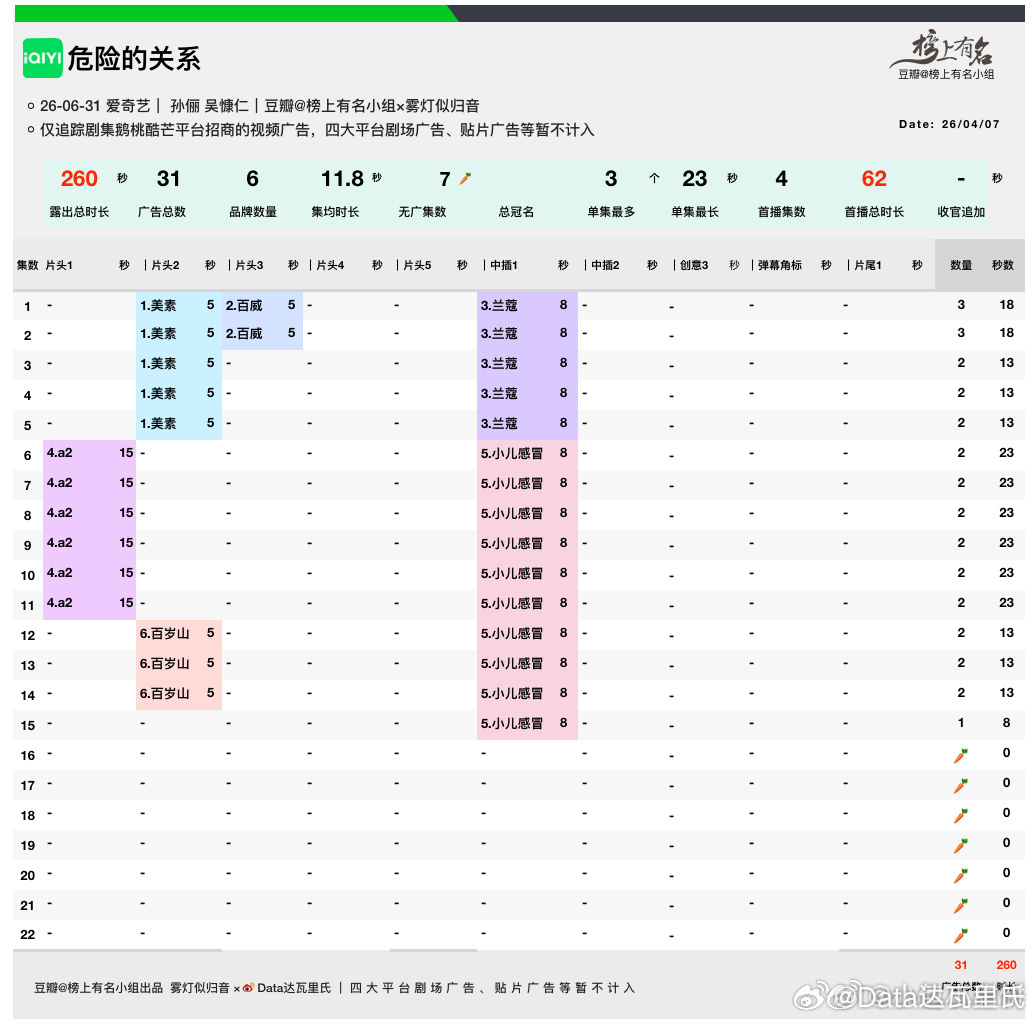
Task: Toggle the 兰蔻 ad cell in episode 3
Action: (527, 364)
